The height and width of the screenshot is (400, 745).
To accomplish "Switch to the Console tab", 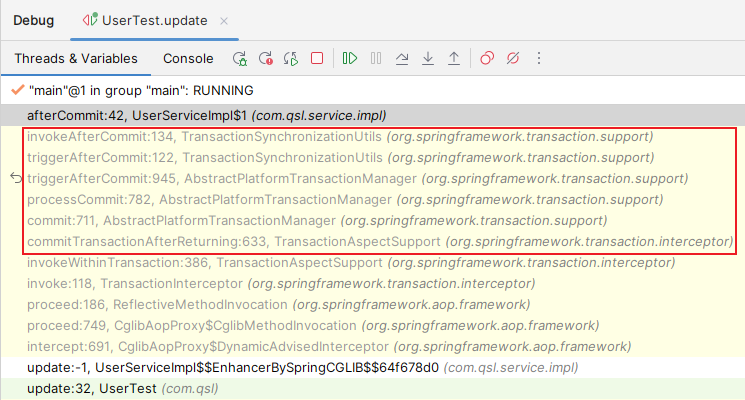I will point(188,58).
